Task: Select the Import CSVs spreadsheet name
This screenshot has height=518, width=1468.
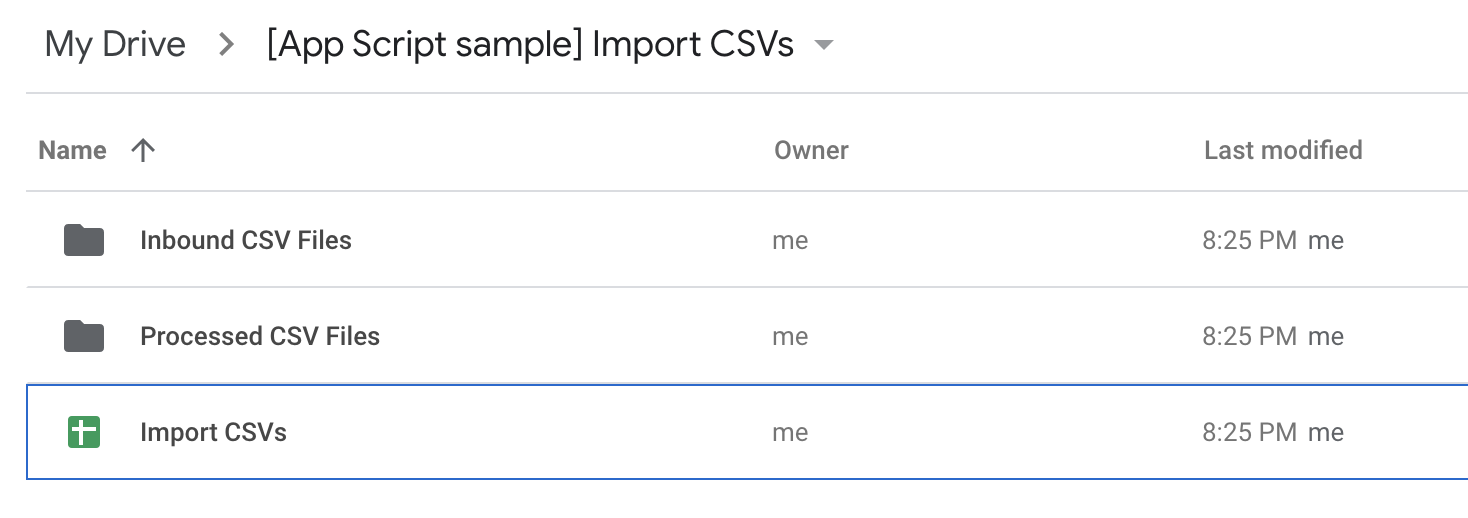Action: (x=213, y=432)
